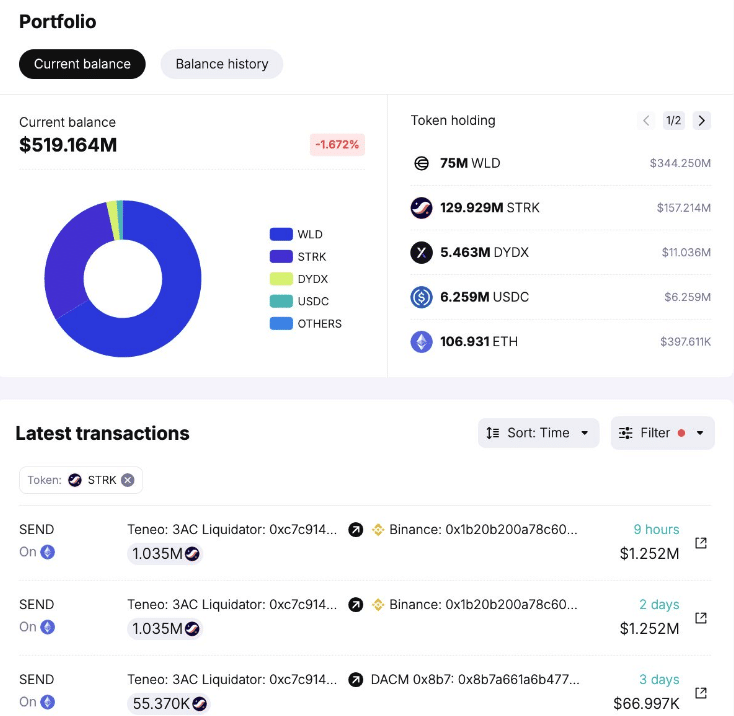This screenshot has height=716, width=734.
Task: Open Binance recipient in 2 days transaction
Action: click(483, 604)
